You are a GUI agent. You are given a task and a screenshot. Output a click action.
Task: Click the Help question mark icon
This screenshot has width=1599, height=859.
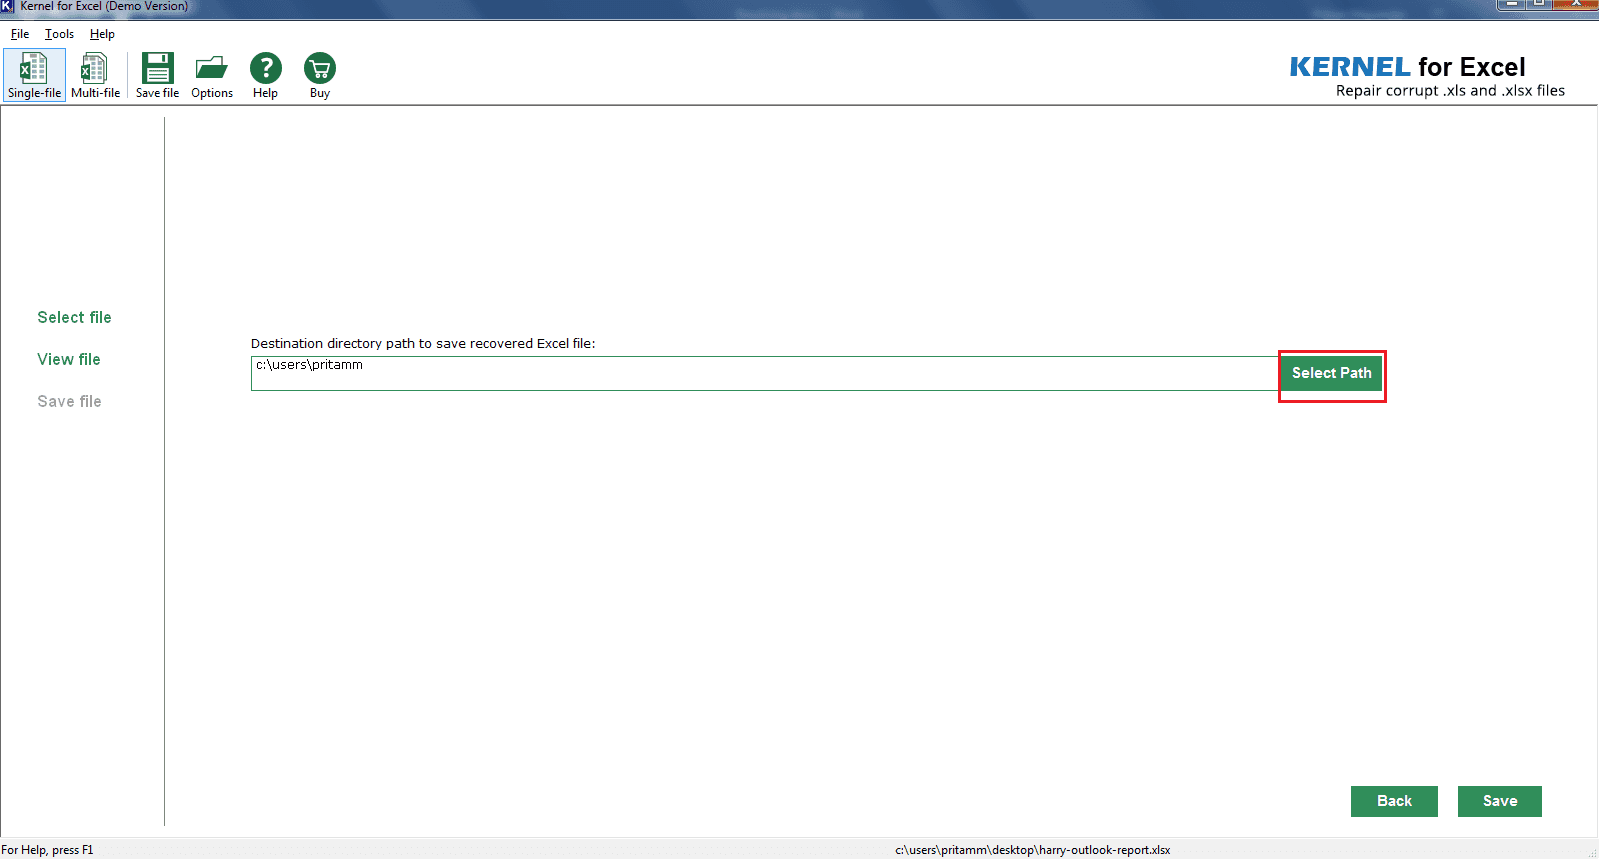[x=265, y=75]
